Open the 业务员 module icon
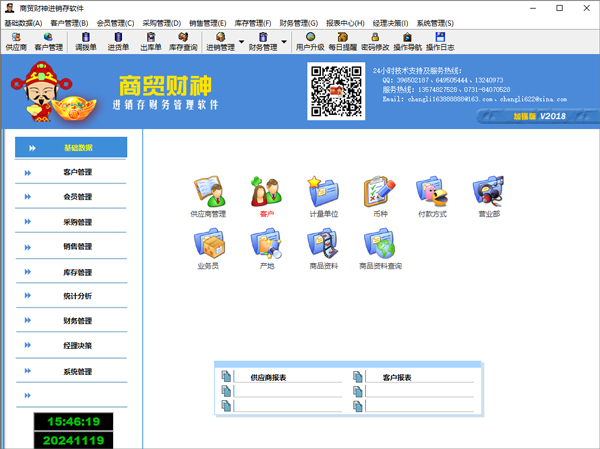 pyautogui.click(x=208, y=249)
